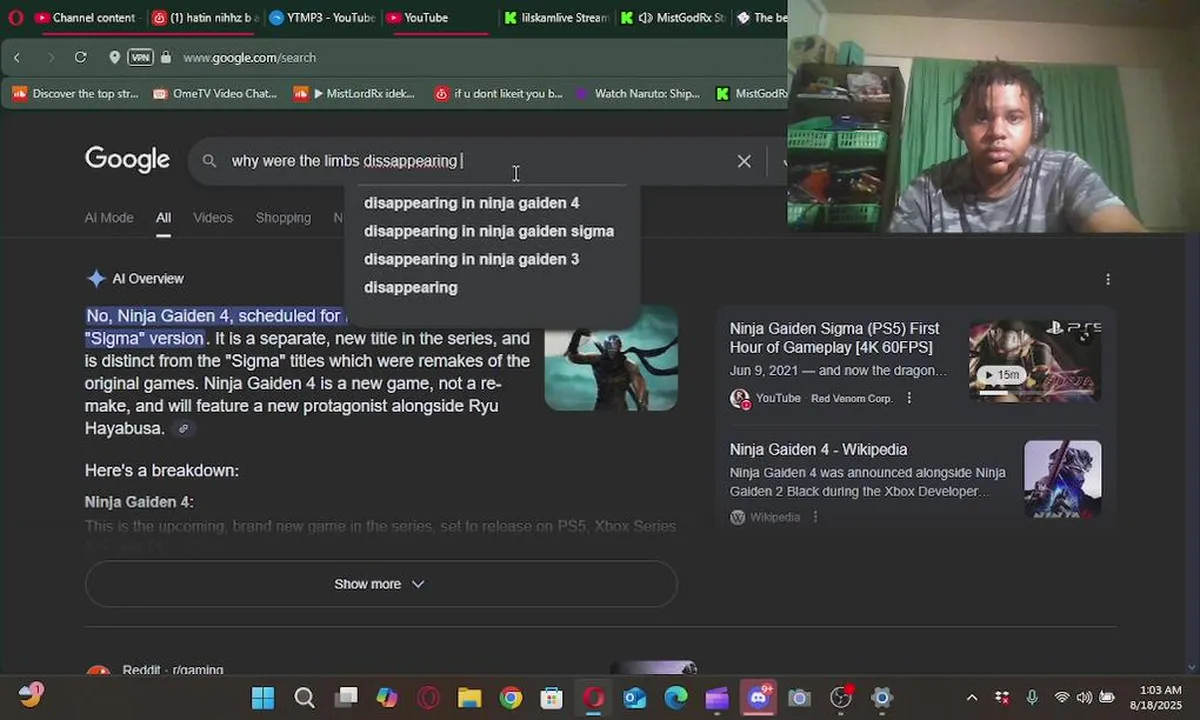Open Camera app from taskbar
This screenshot has width=1200, height=720.
[x=799, y=698]
